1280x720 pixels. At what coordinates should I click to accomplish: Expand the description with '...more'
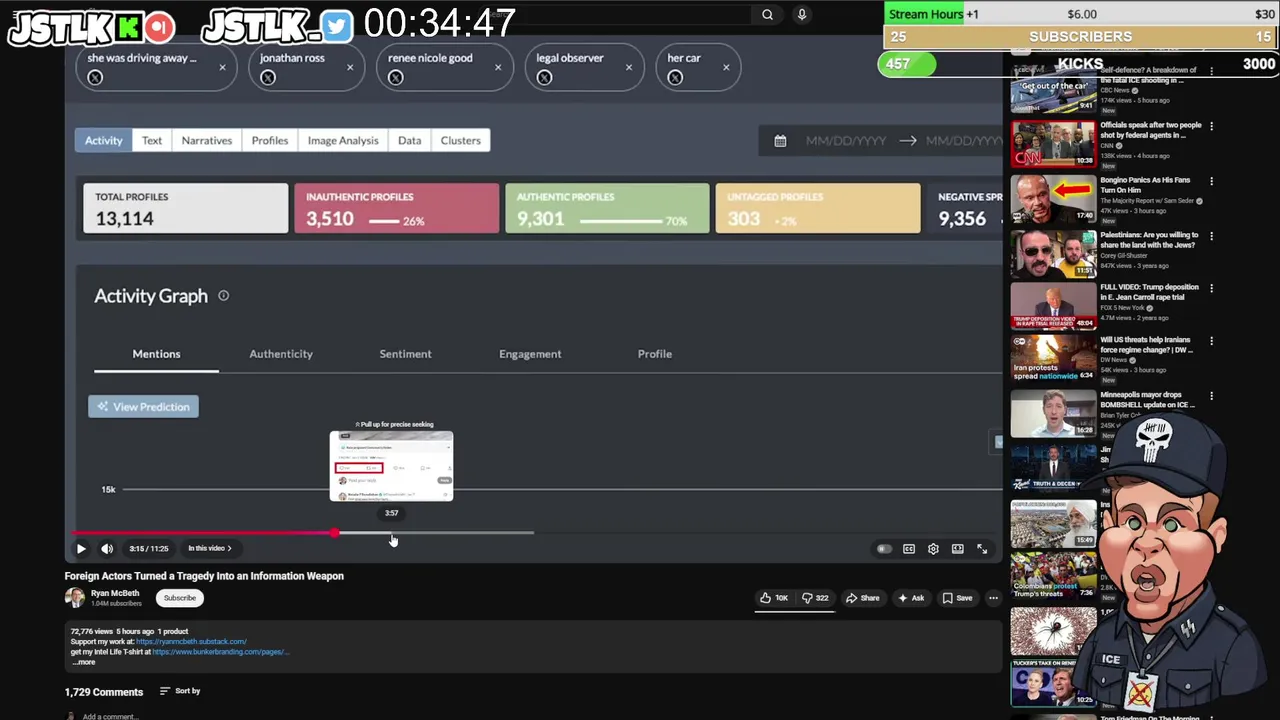pyautogui.click(x=84, y=662)
